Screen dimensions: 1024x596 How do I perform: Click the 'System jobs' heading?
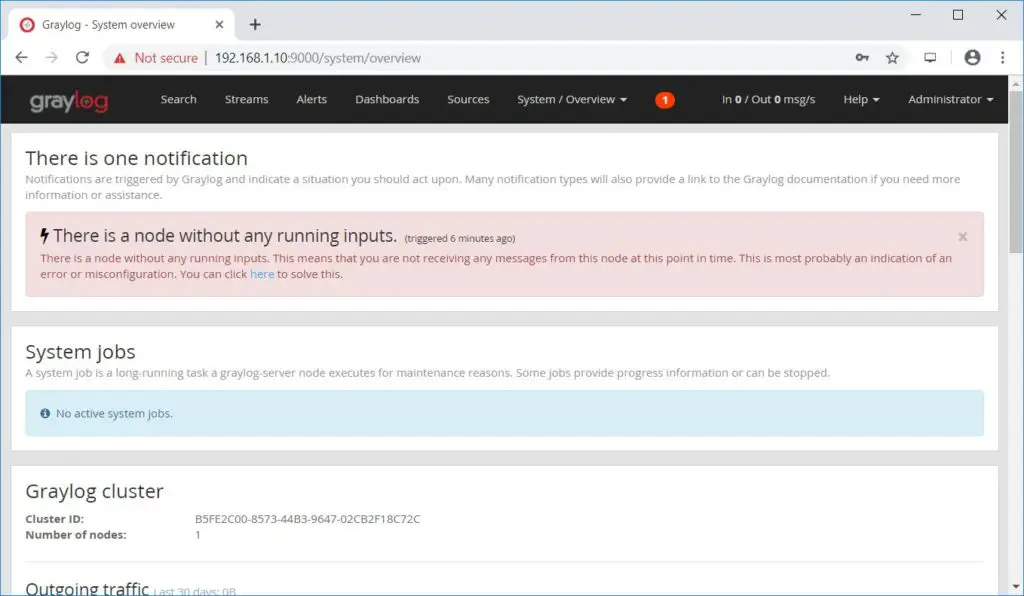click(80, 352)
